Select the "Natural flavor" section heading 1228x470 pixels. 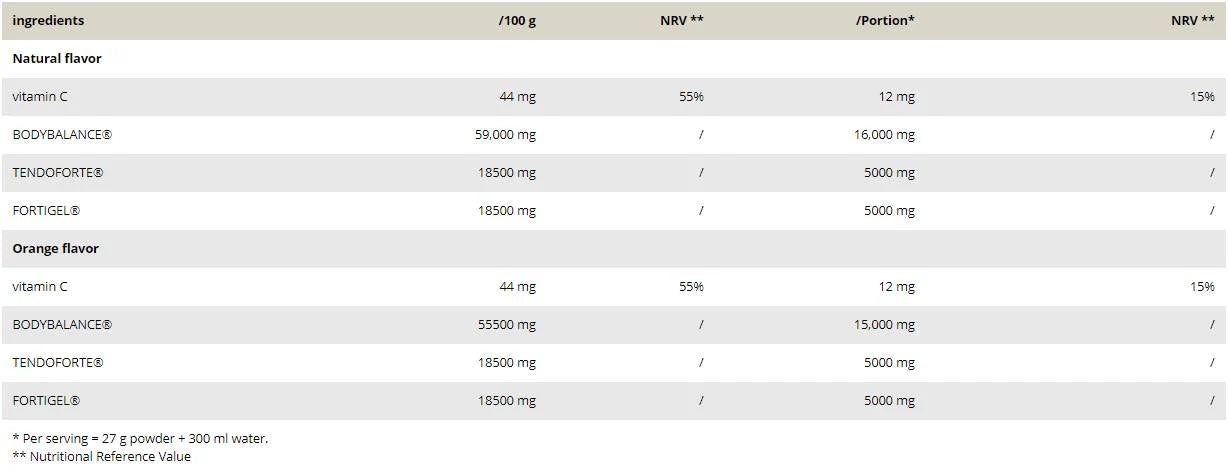(57, 58)
